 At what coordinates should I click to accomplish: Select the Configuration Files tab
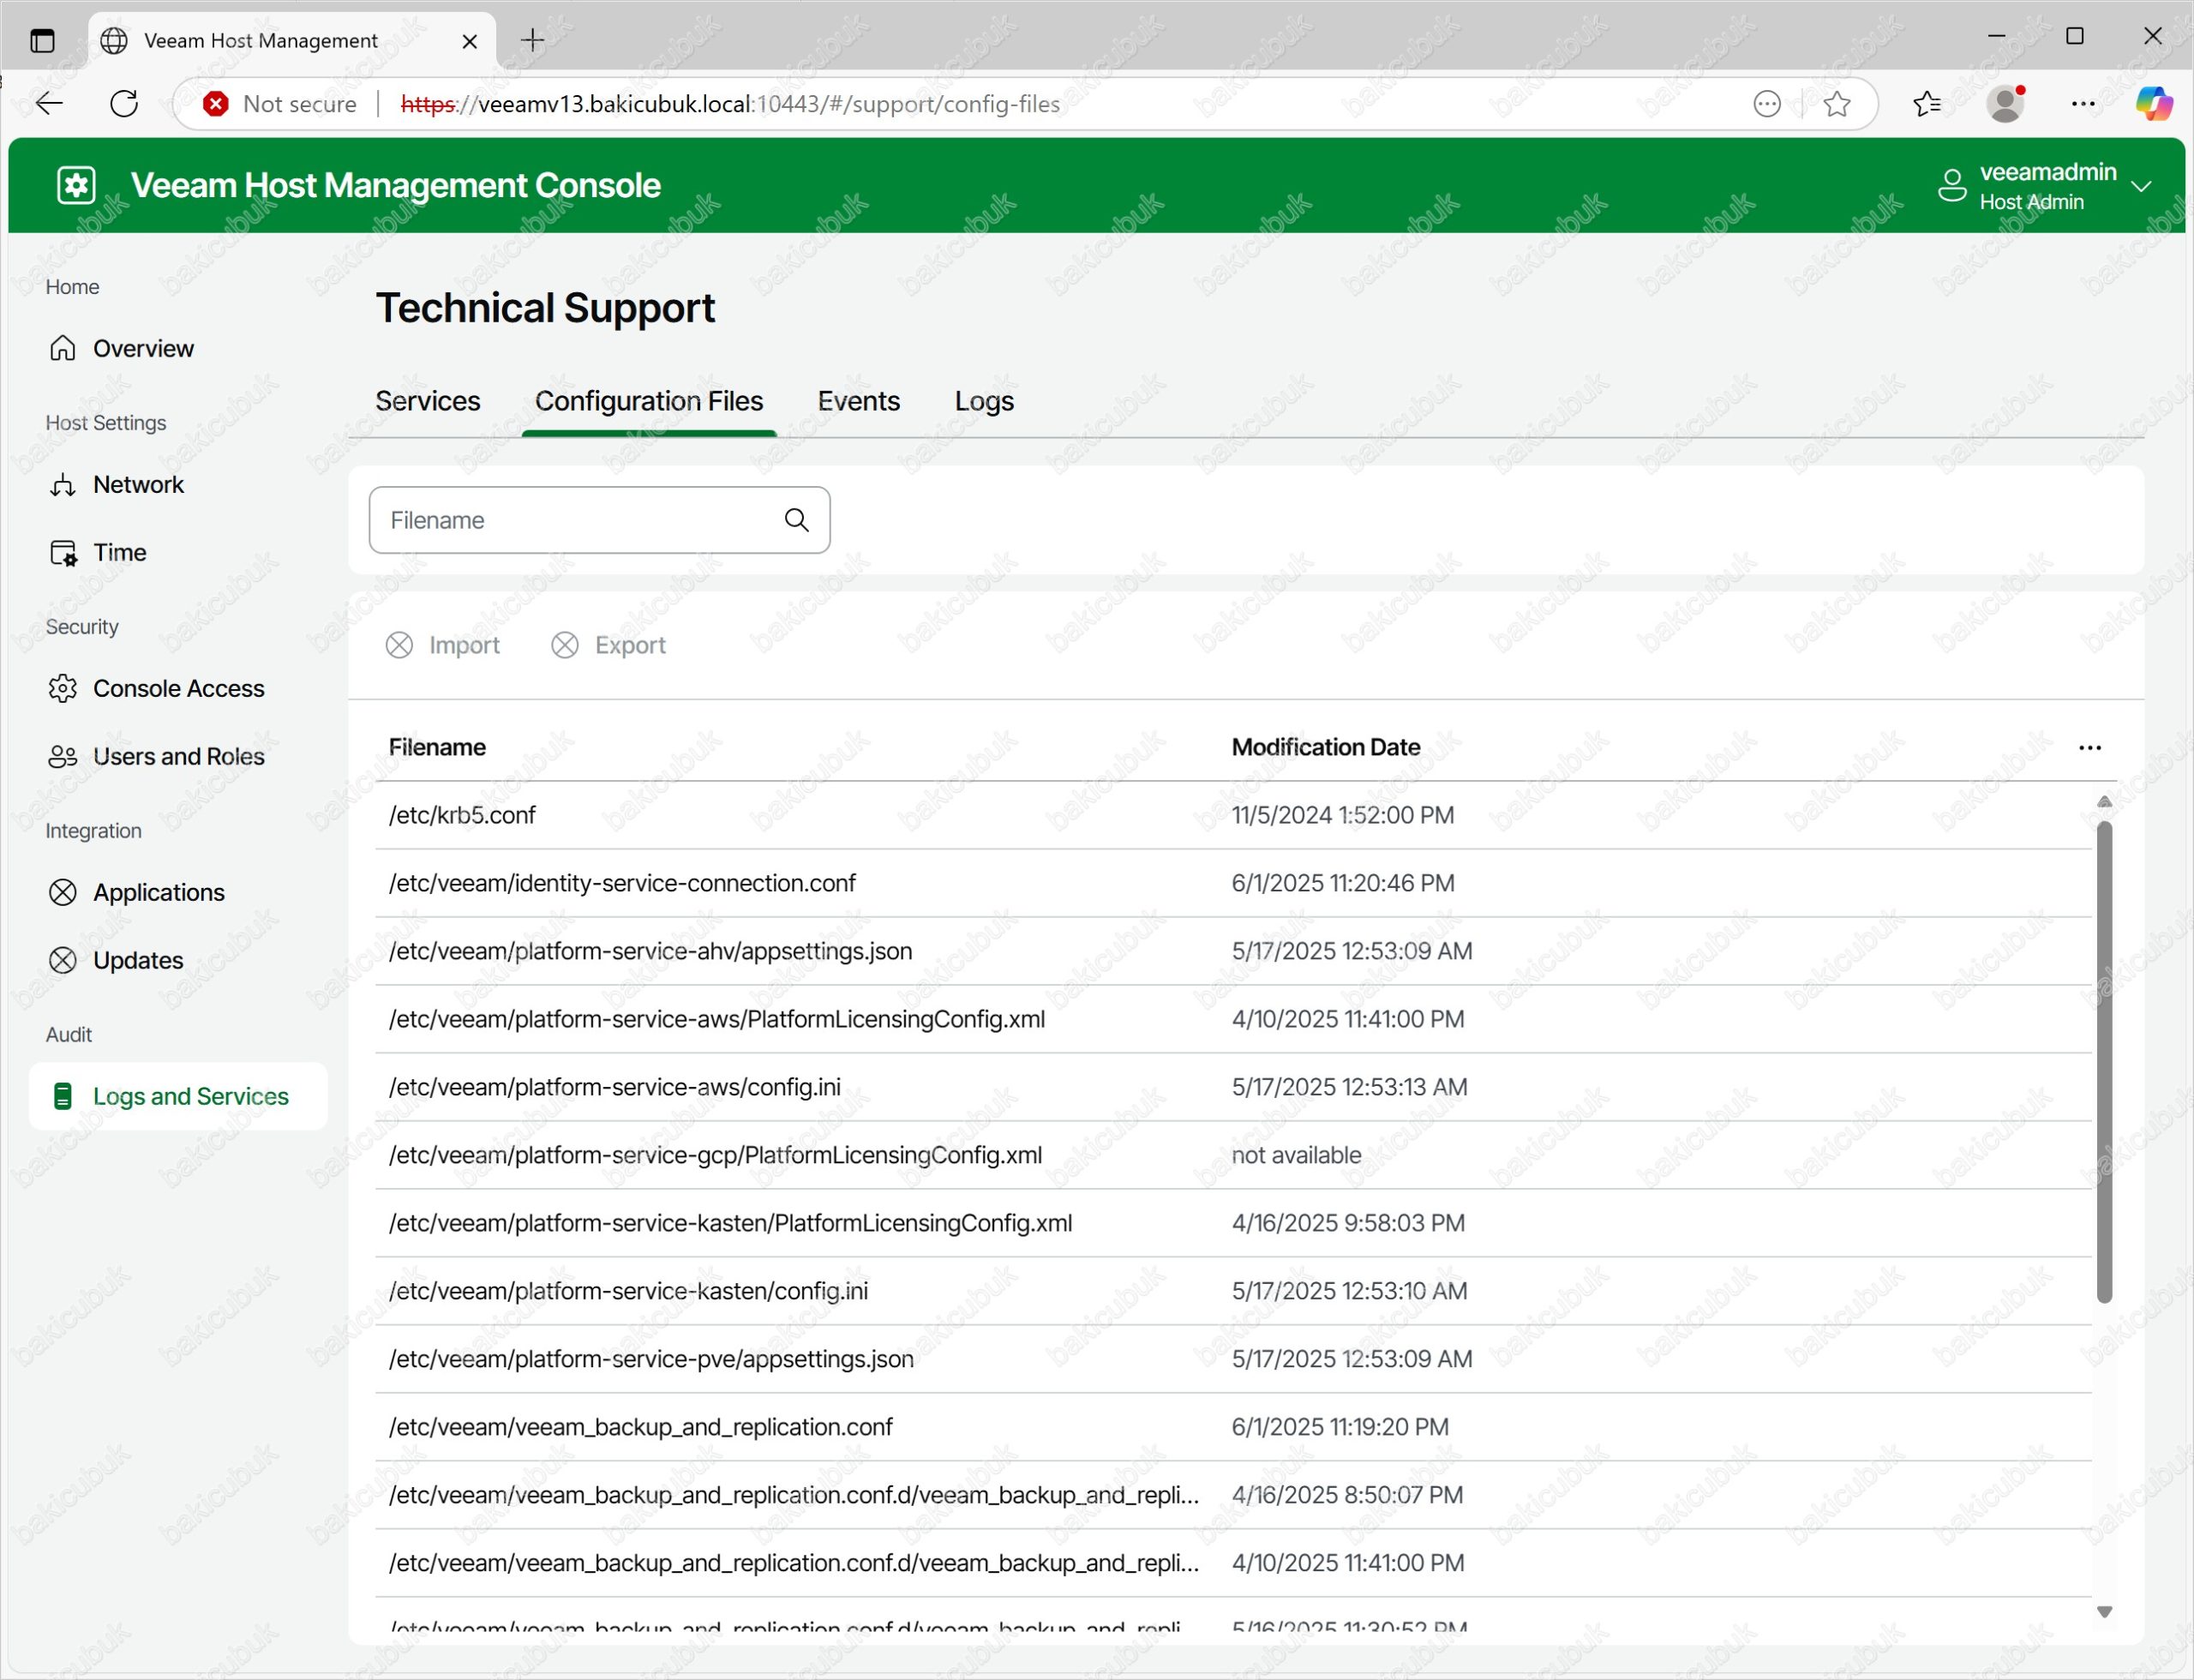pos(649,401)
